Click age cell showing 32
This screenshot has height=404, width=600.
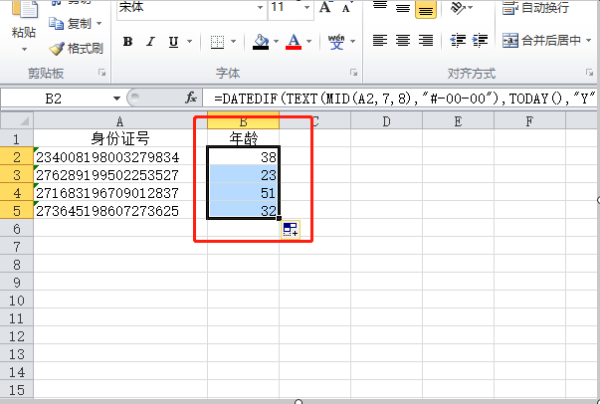click(x=243, y=210)
